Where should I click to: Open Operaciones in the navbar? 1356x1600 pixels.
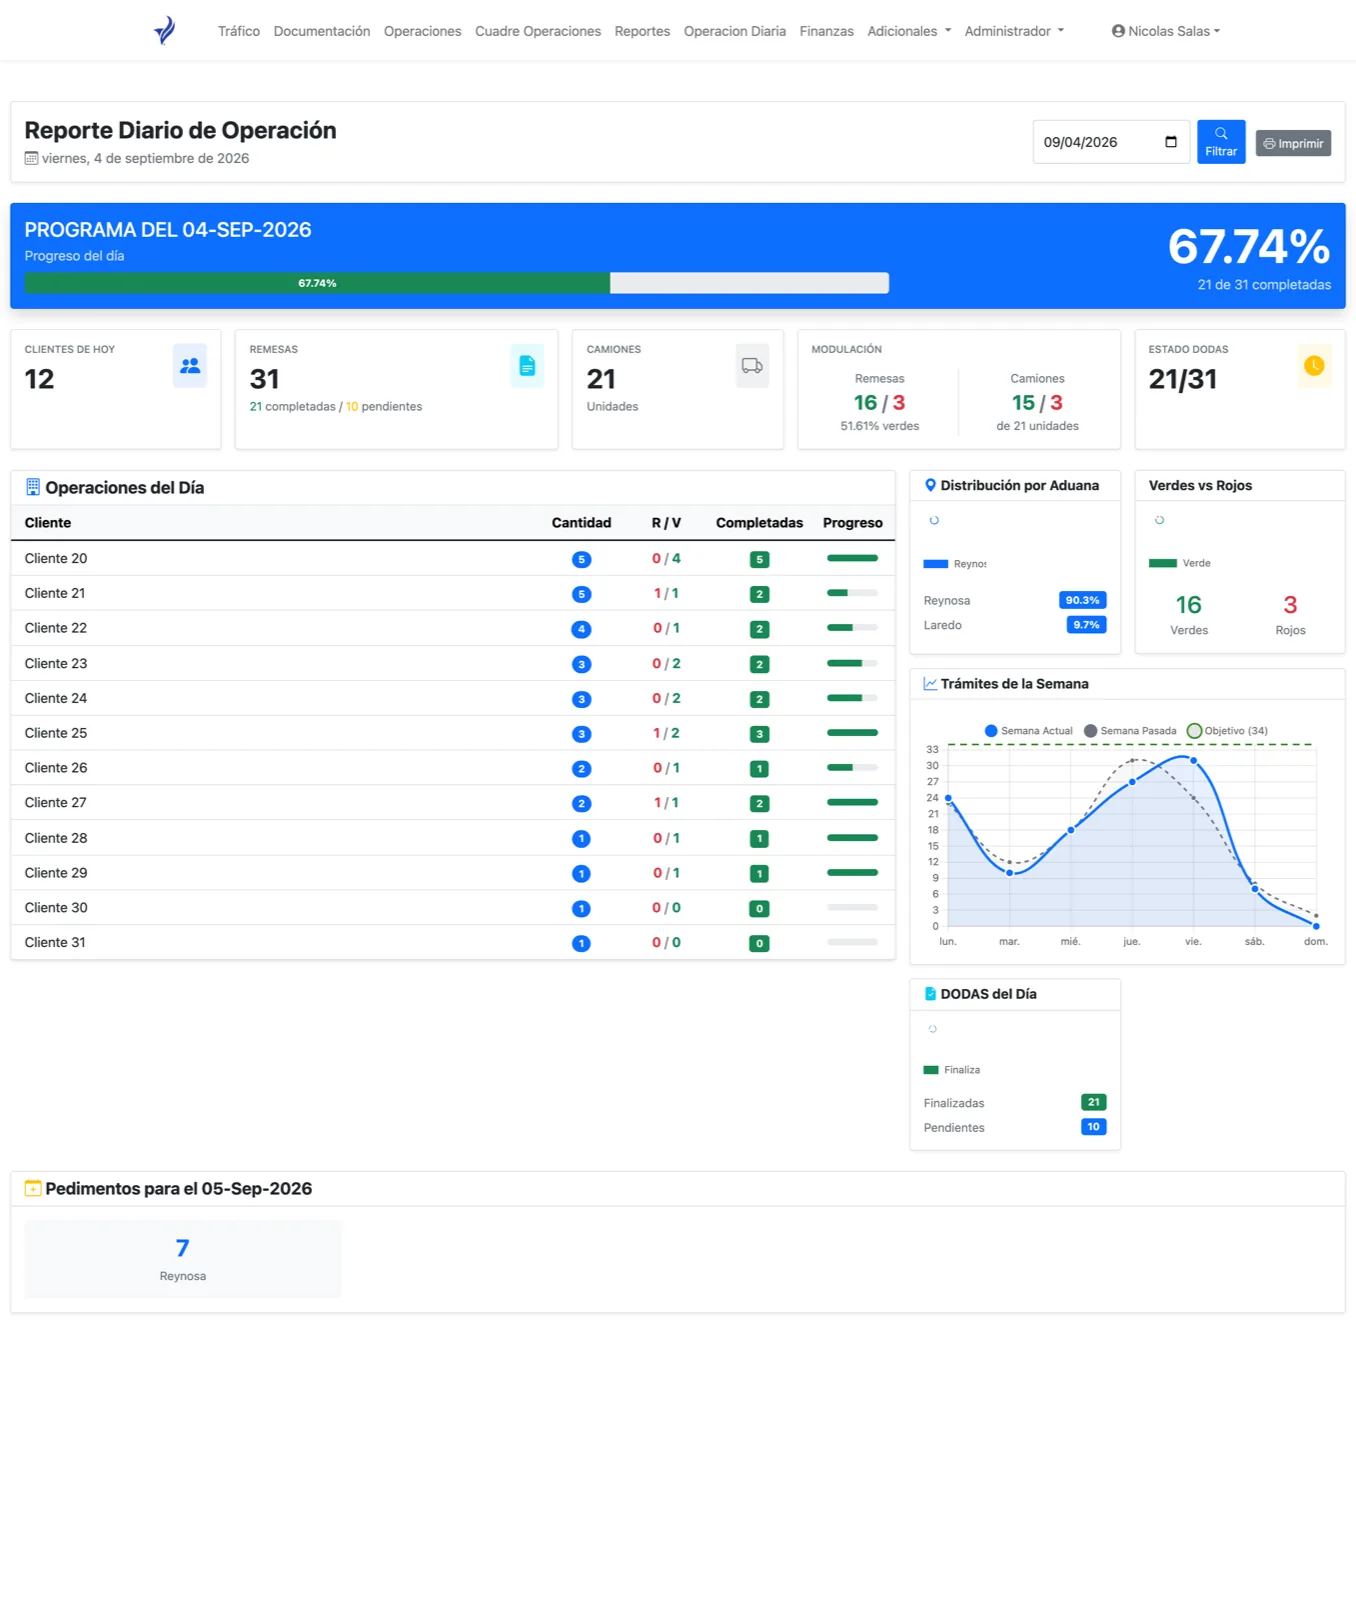click(x=422, y=31)
